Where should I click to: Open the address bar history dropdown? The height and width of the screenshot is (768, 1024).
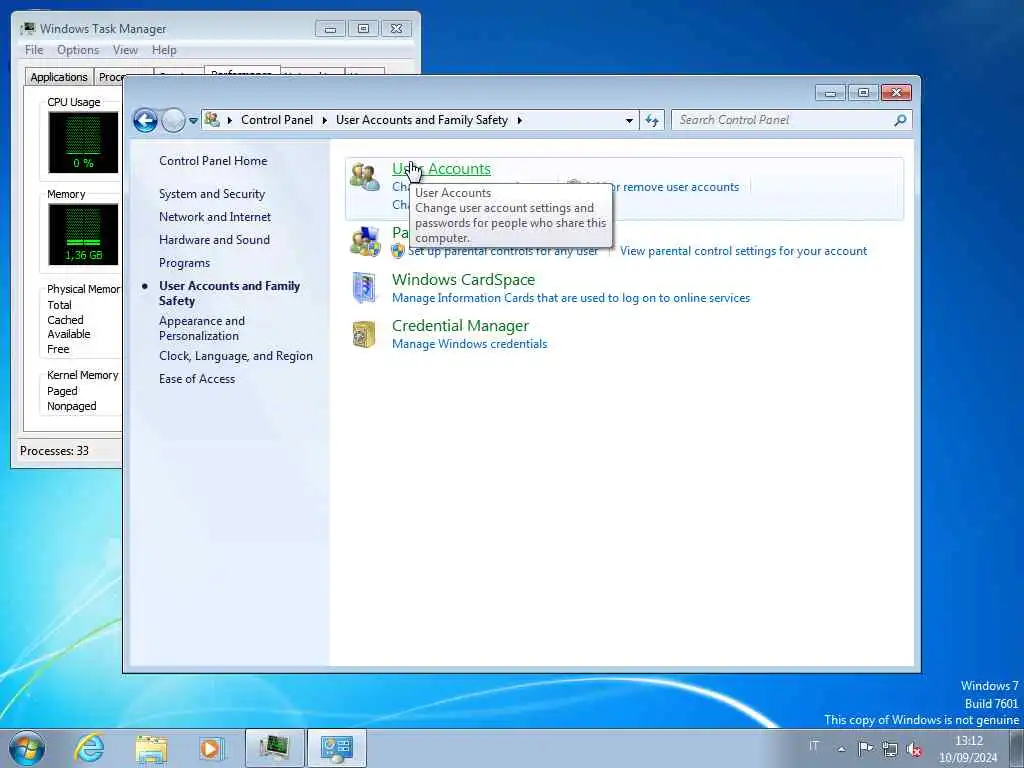point(629,120)
